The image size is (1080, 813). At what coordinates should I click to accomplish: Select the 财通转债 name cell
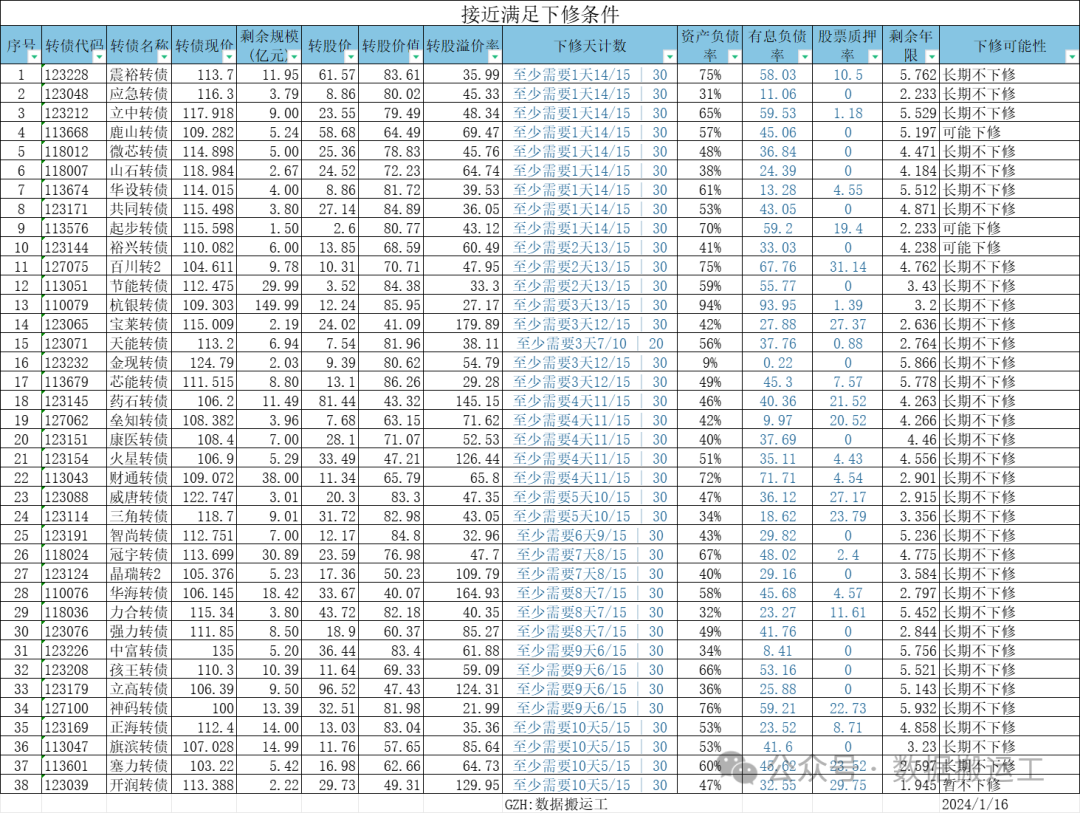tap(139, 479)
